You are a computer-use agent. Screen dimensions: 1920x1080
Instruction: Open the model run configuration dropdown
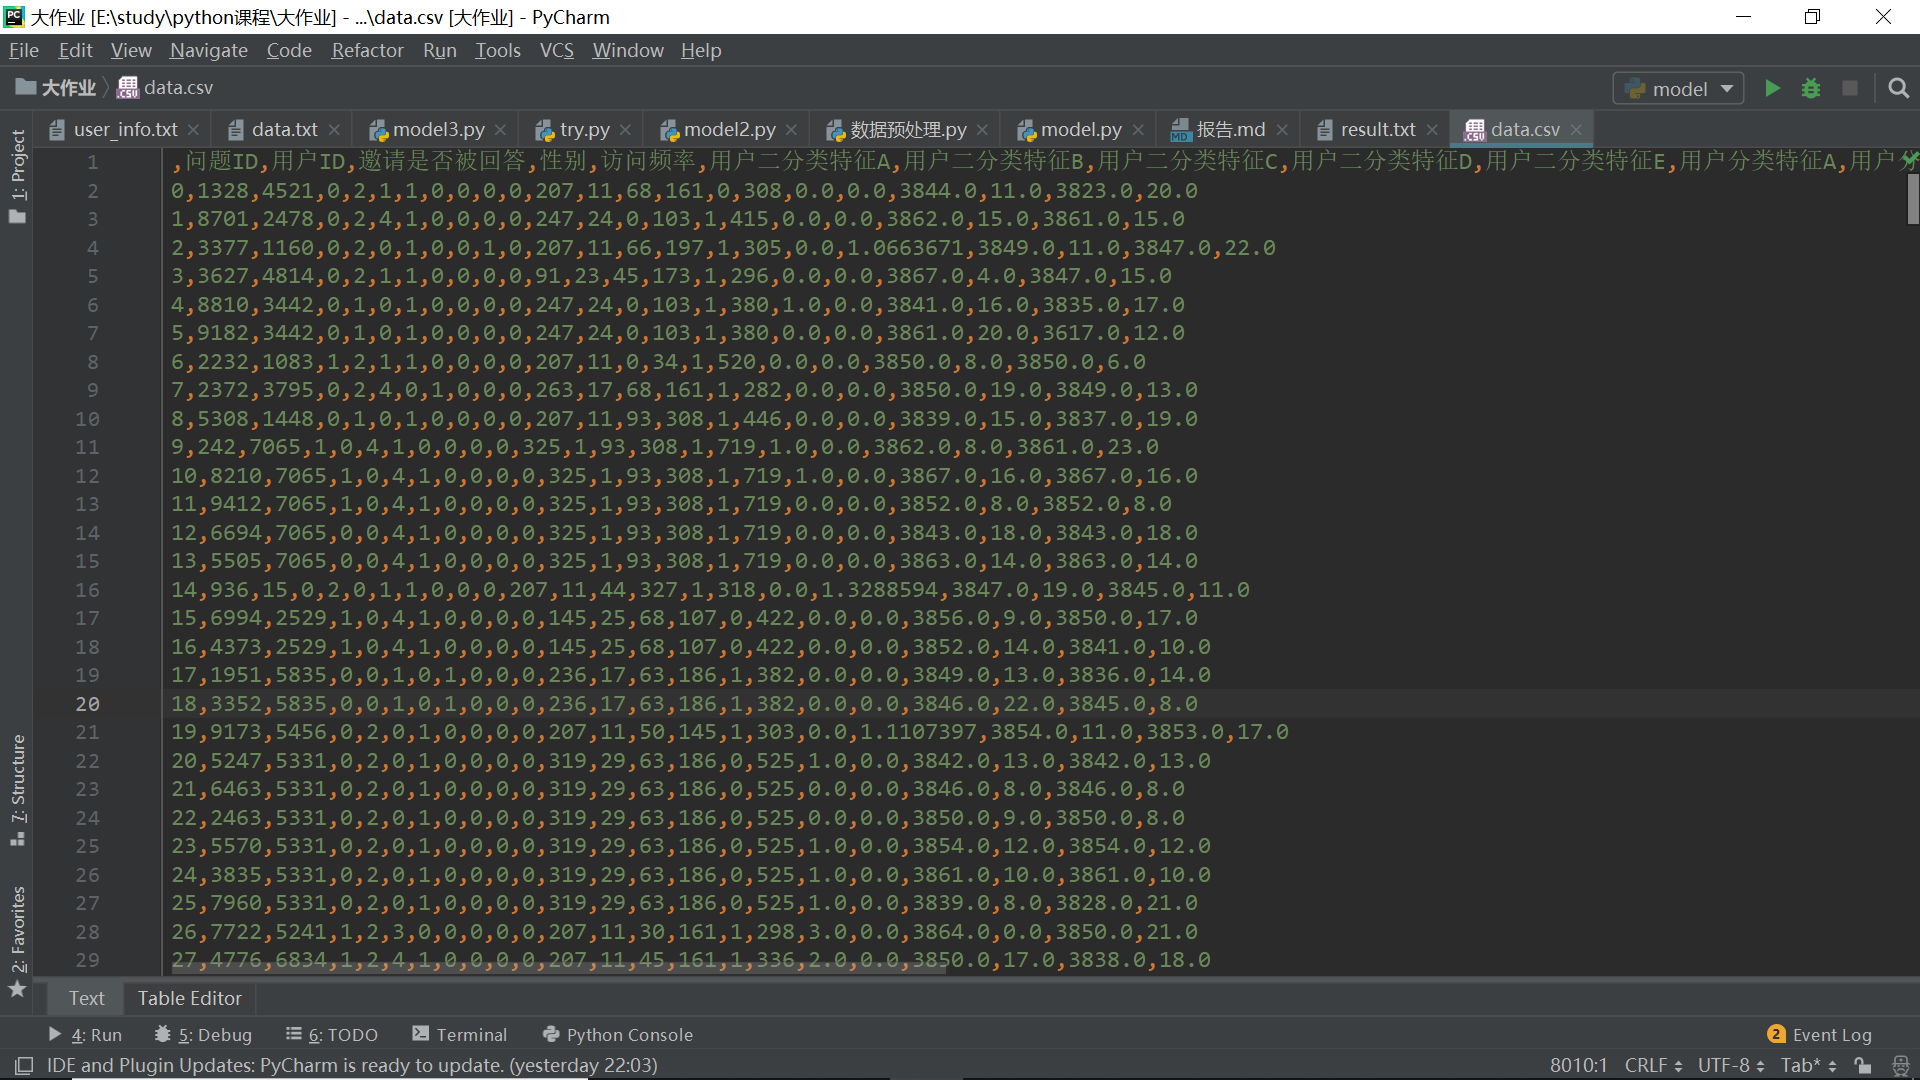(x=1727, y=88)
